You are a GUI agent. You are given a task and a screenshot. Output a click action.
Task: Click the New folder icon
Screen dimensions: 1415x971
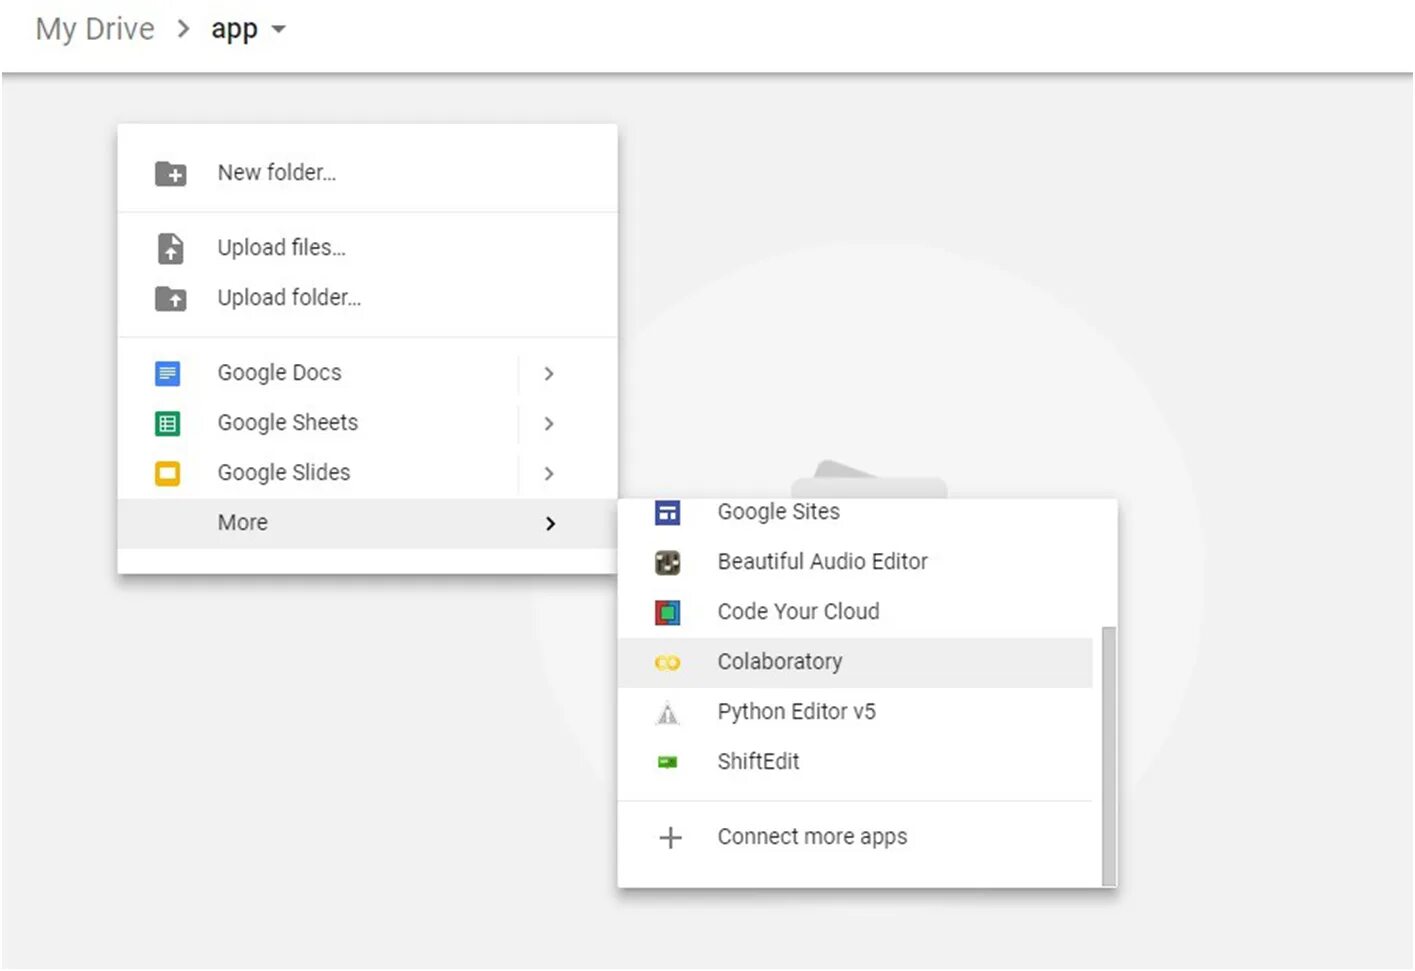pyautogui.click(x=170, y=174)
